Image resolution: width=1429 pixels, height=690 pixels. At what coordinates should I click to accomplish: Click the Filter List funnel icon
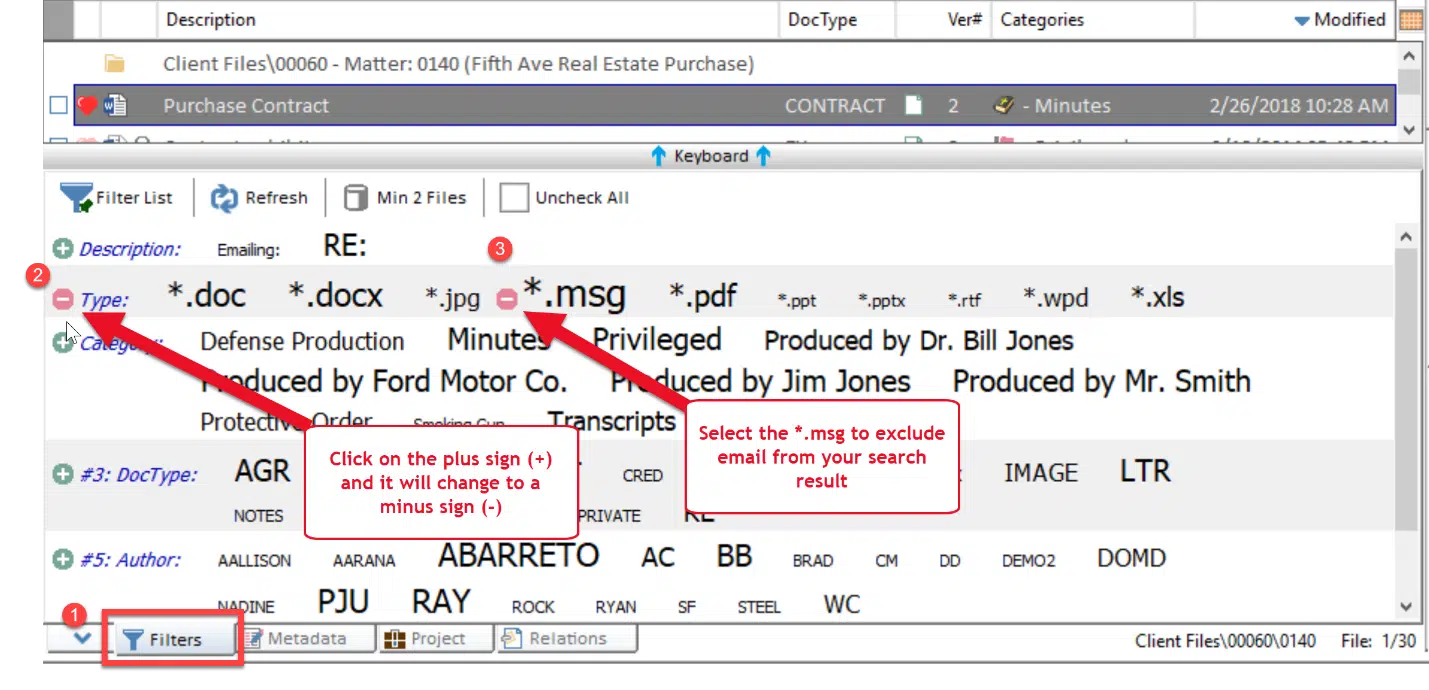click(x=76, y=197)
